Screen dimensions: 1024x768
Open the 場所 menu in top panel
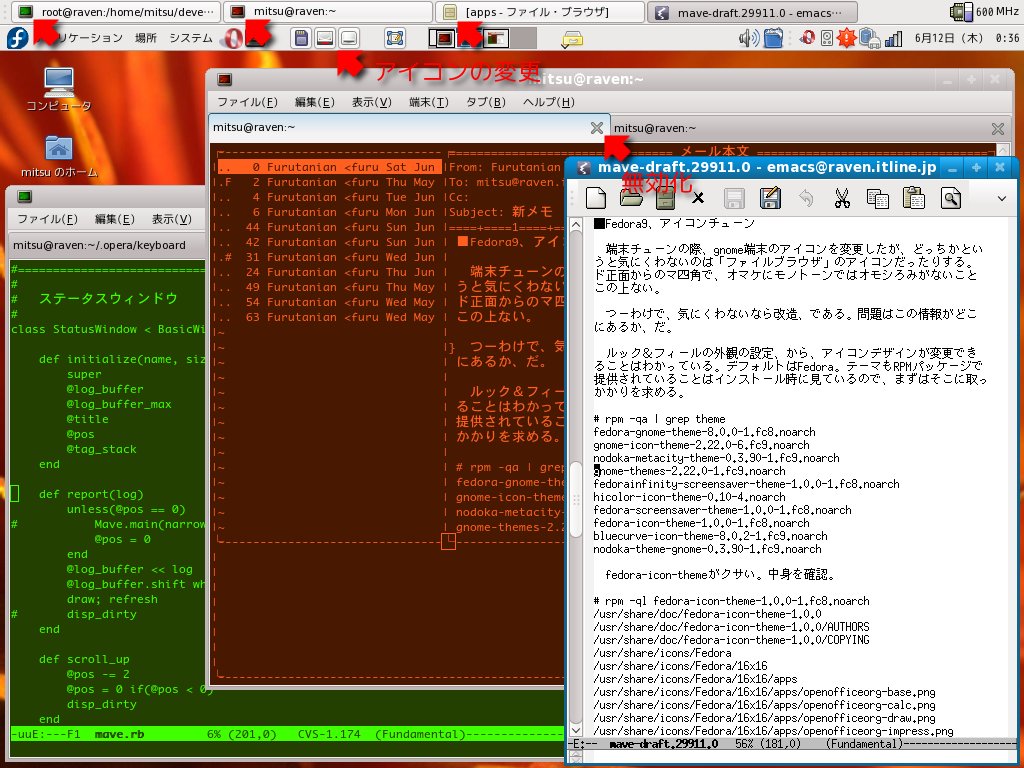coord(145,38)
